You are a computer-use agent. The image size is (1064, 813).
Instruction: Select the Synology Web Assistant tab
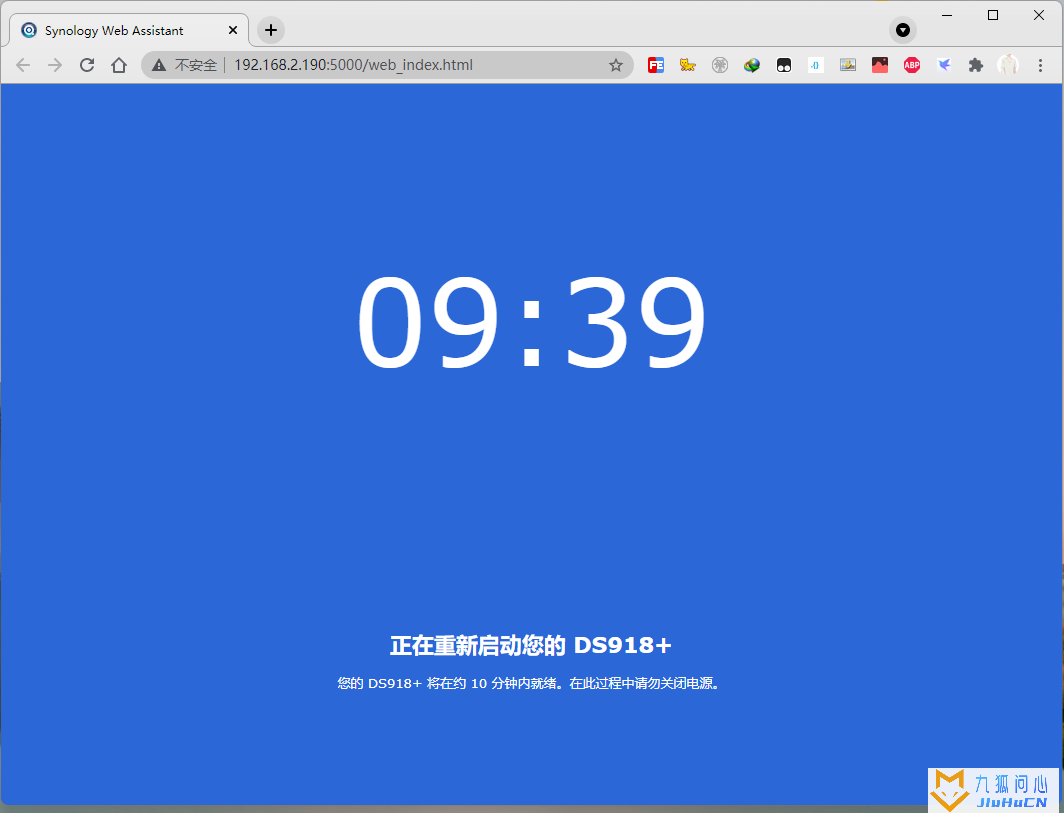coord(129,31)
